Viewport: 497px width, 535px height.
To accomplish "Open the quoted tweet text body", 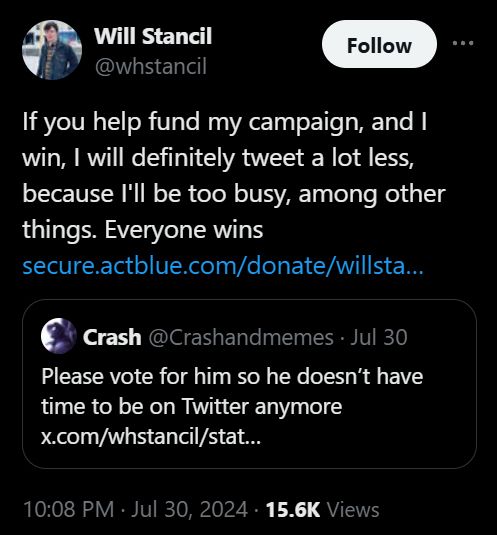I will pos(232,406).
